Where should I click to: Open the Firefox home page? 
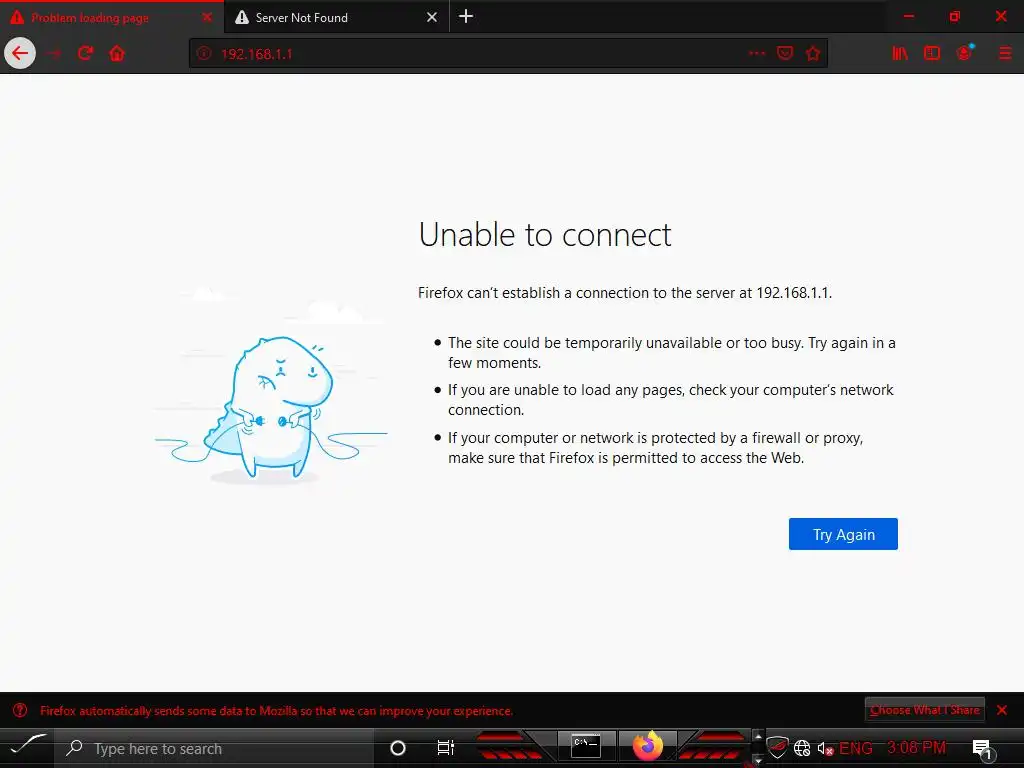(117, 54)
